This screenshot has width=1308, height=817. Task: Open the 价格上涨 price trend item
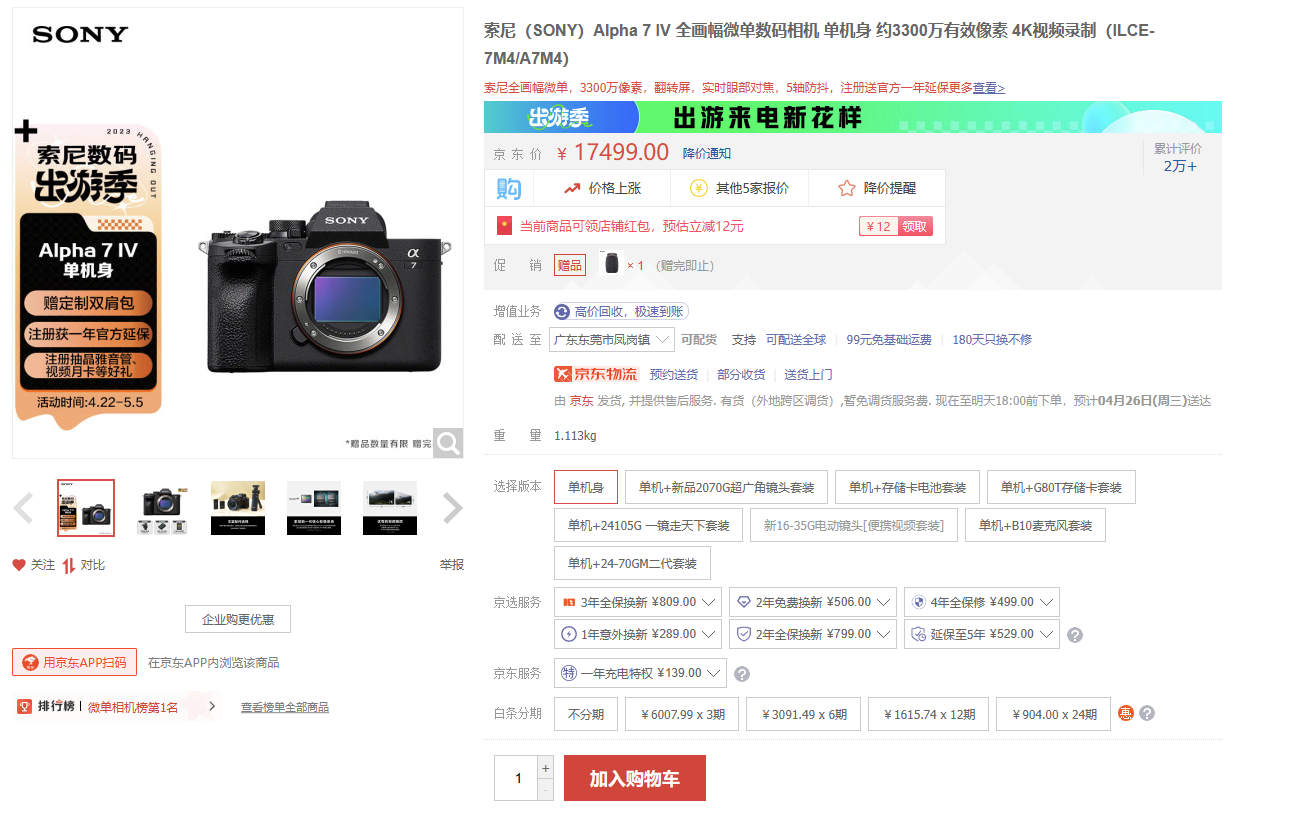(x=602, y=188)
